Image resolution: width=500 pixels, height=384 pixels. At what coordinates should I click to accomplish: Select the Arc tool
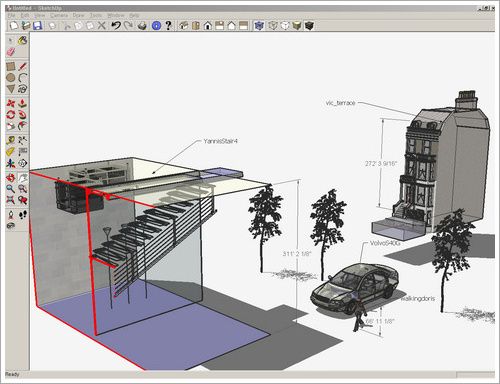tap(22, 78)
